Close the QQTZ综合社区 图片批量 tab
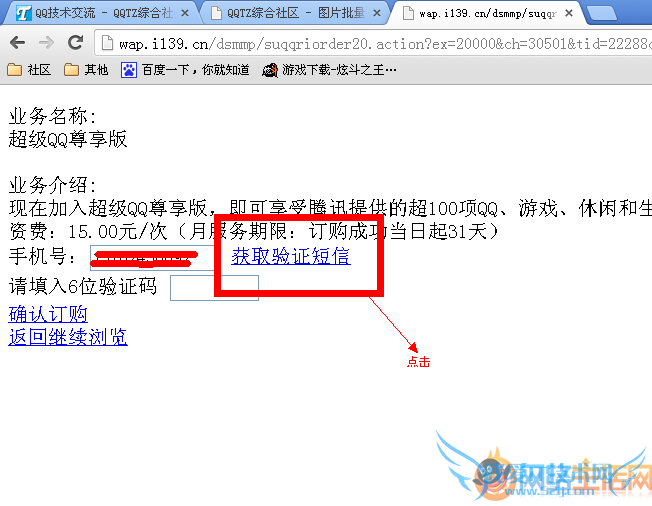Image resolution: width=652 pixels, height=506 pixels. [377, 13]
